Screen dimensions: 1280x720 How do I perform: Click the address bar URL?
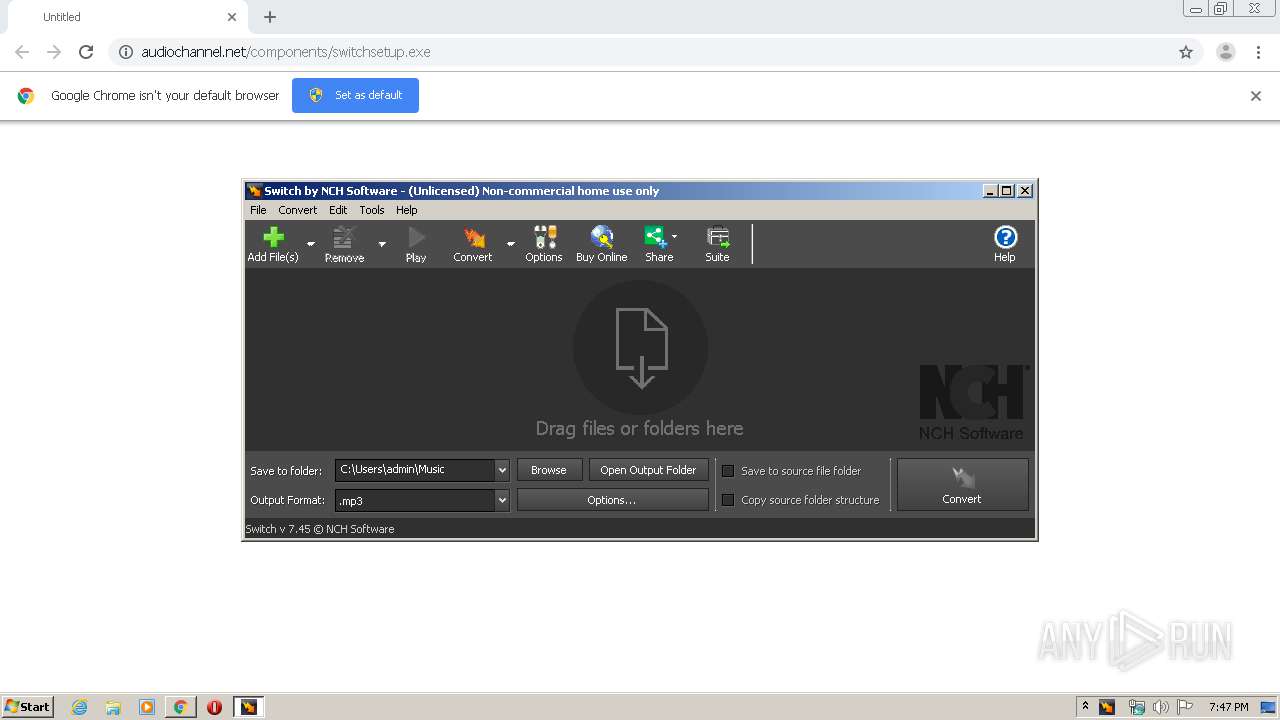tap(286, 52)
